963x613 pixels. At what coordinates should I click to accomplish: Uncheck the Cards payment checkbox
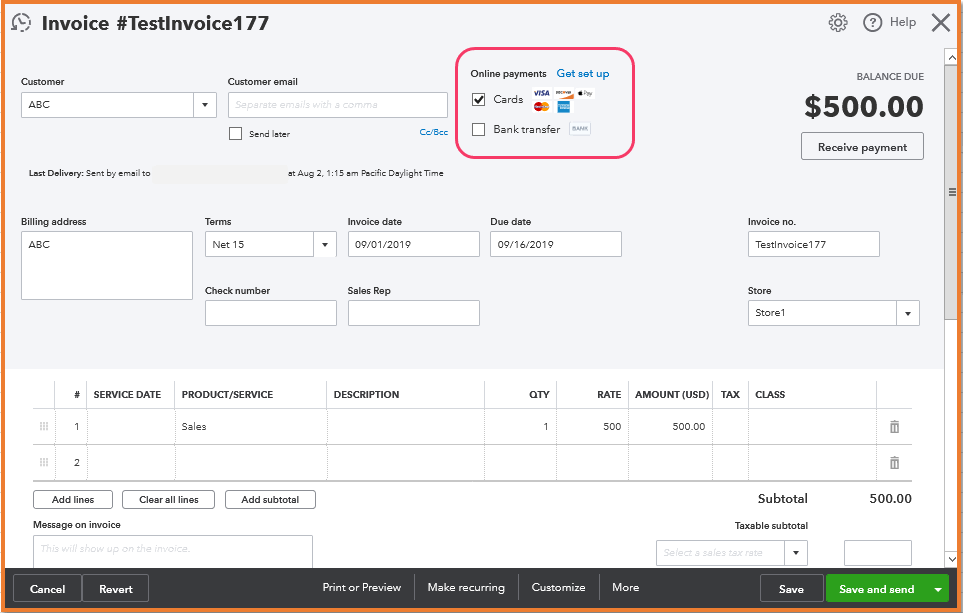click(x=478, y=99)
